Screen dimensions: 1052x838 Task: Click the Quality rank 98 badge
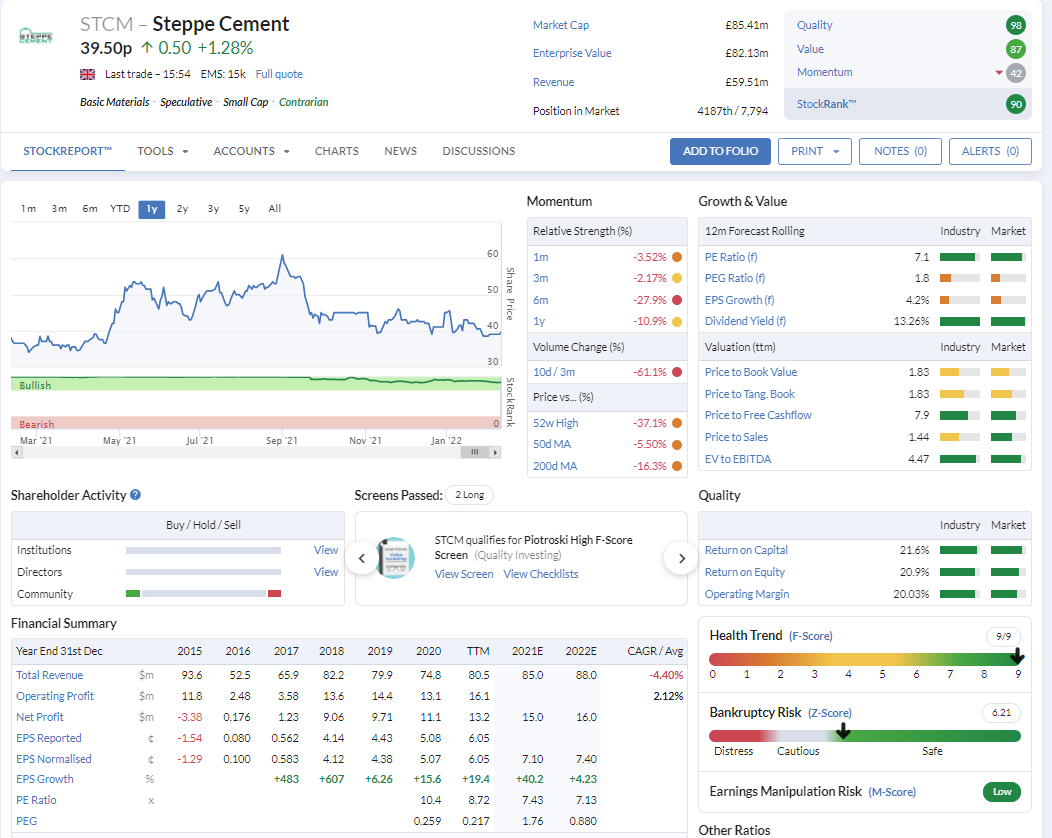click(1016, 25)
